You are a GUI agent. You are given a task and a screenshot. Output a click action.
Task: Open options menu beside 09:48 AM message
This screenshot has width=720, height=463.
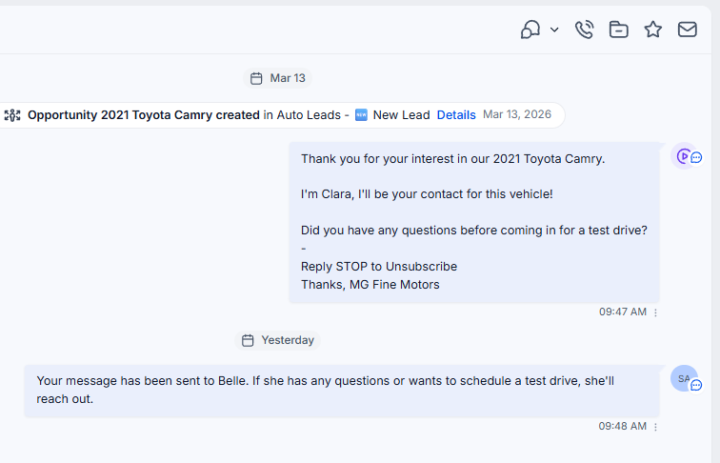[656, 427]
